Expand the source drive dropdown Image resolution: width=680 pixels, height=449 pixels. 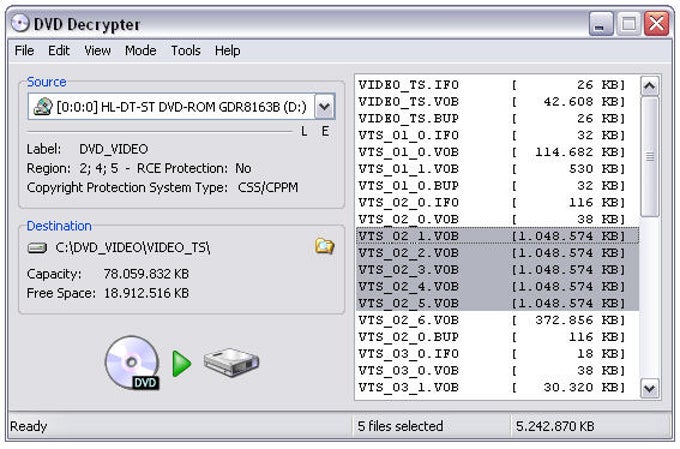(x=324, y=106)
